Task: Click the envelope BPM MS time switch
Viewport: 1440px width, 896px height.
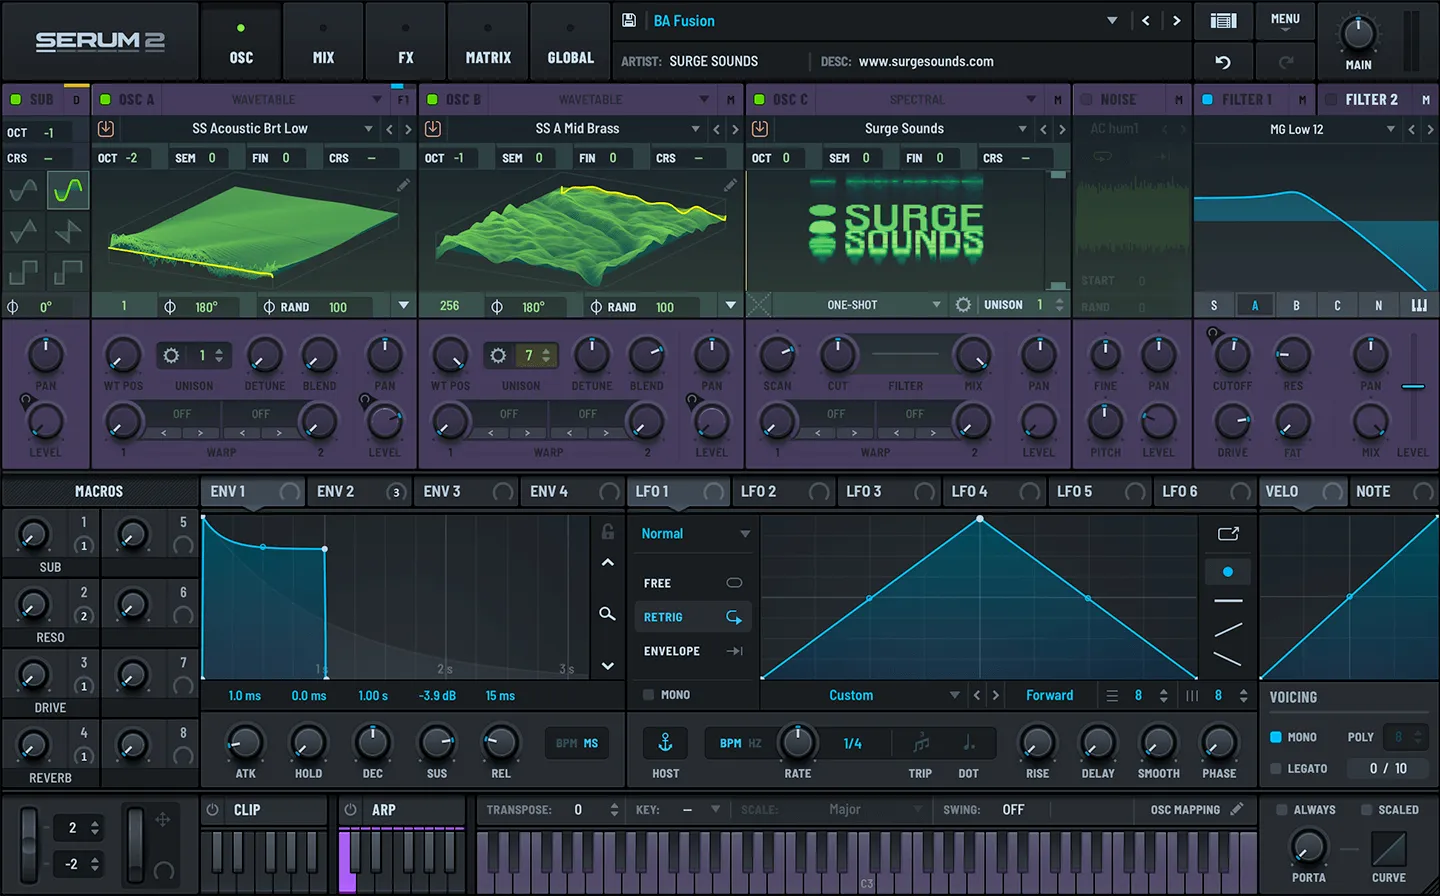Action: tap(577, 743)
